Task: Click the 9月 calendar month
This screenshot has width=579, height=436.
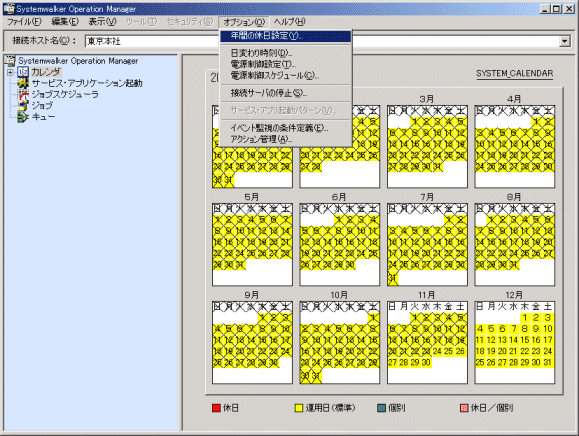Action: tap(252, 343)
